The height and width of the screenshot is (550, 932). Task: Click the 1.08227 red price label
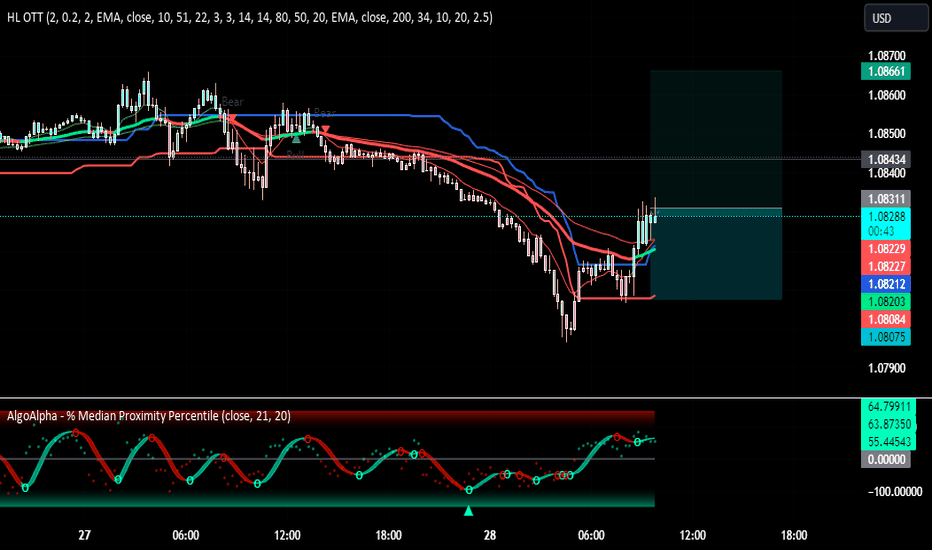tap(886, 266)
